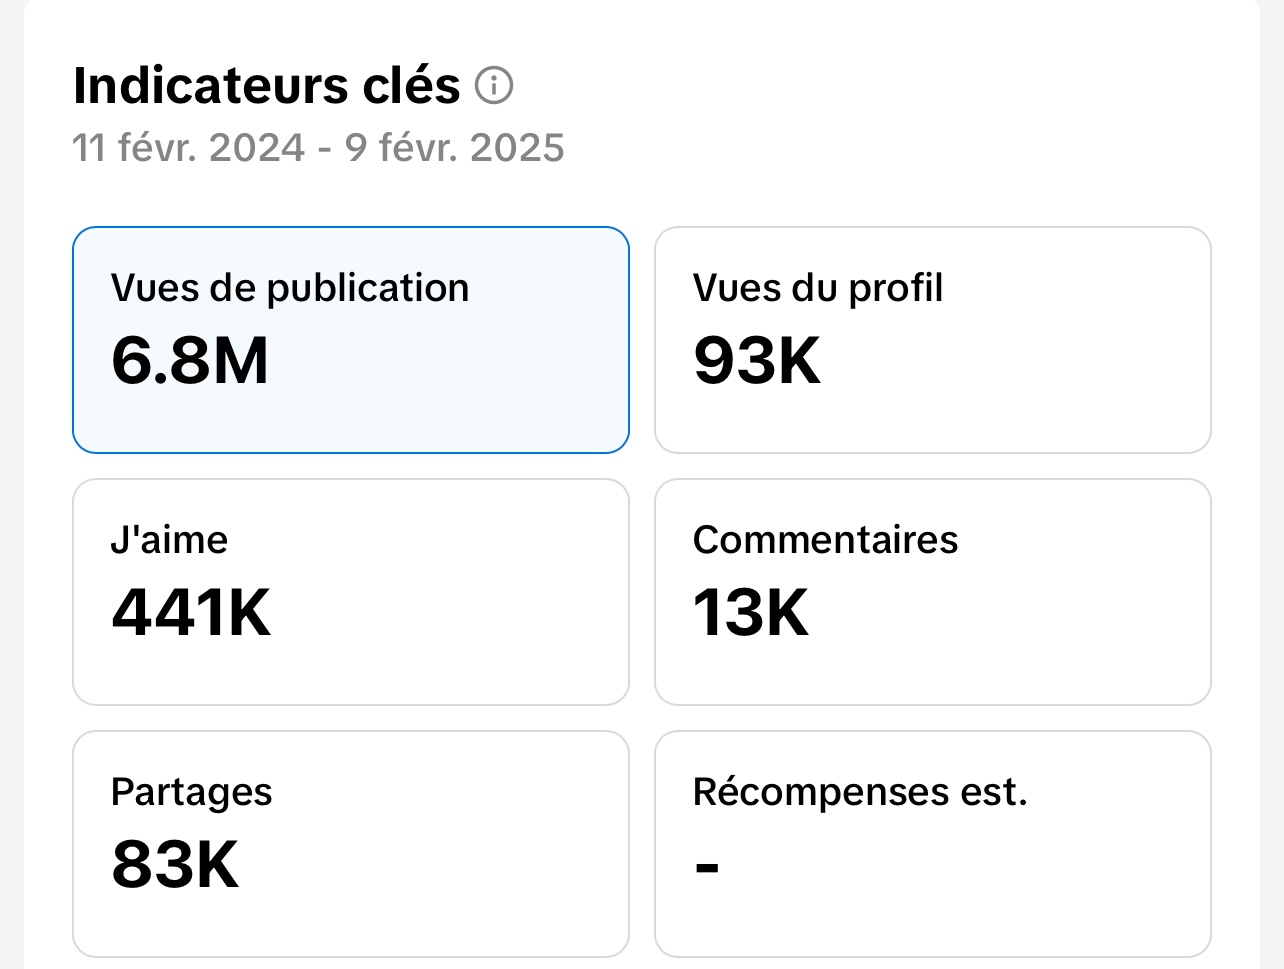
Task: Click the dash value under Récompenses est.
Action: click(x=707, y=867)
